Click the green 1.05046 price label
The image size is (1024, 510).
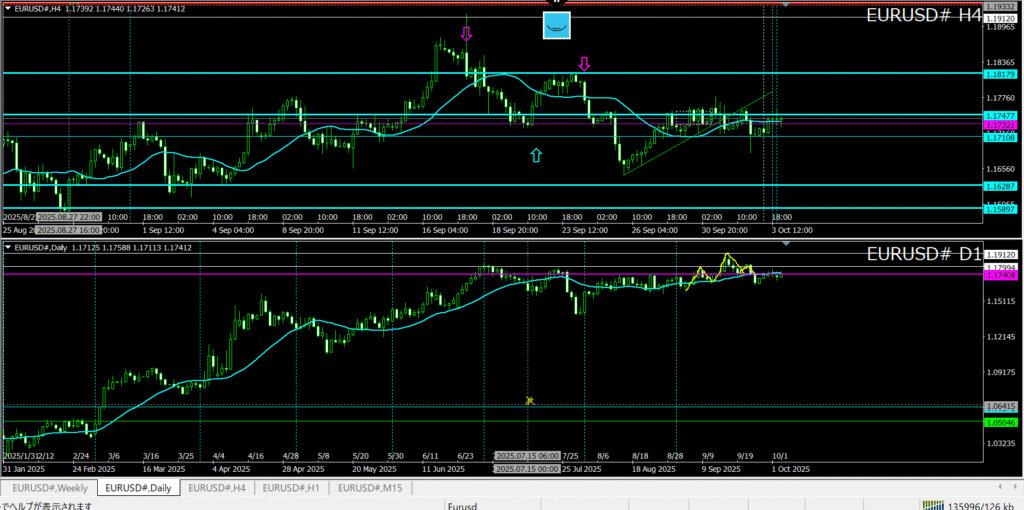[1000, 423]
